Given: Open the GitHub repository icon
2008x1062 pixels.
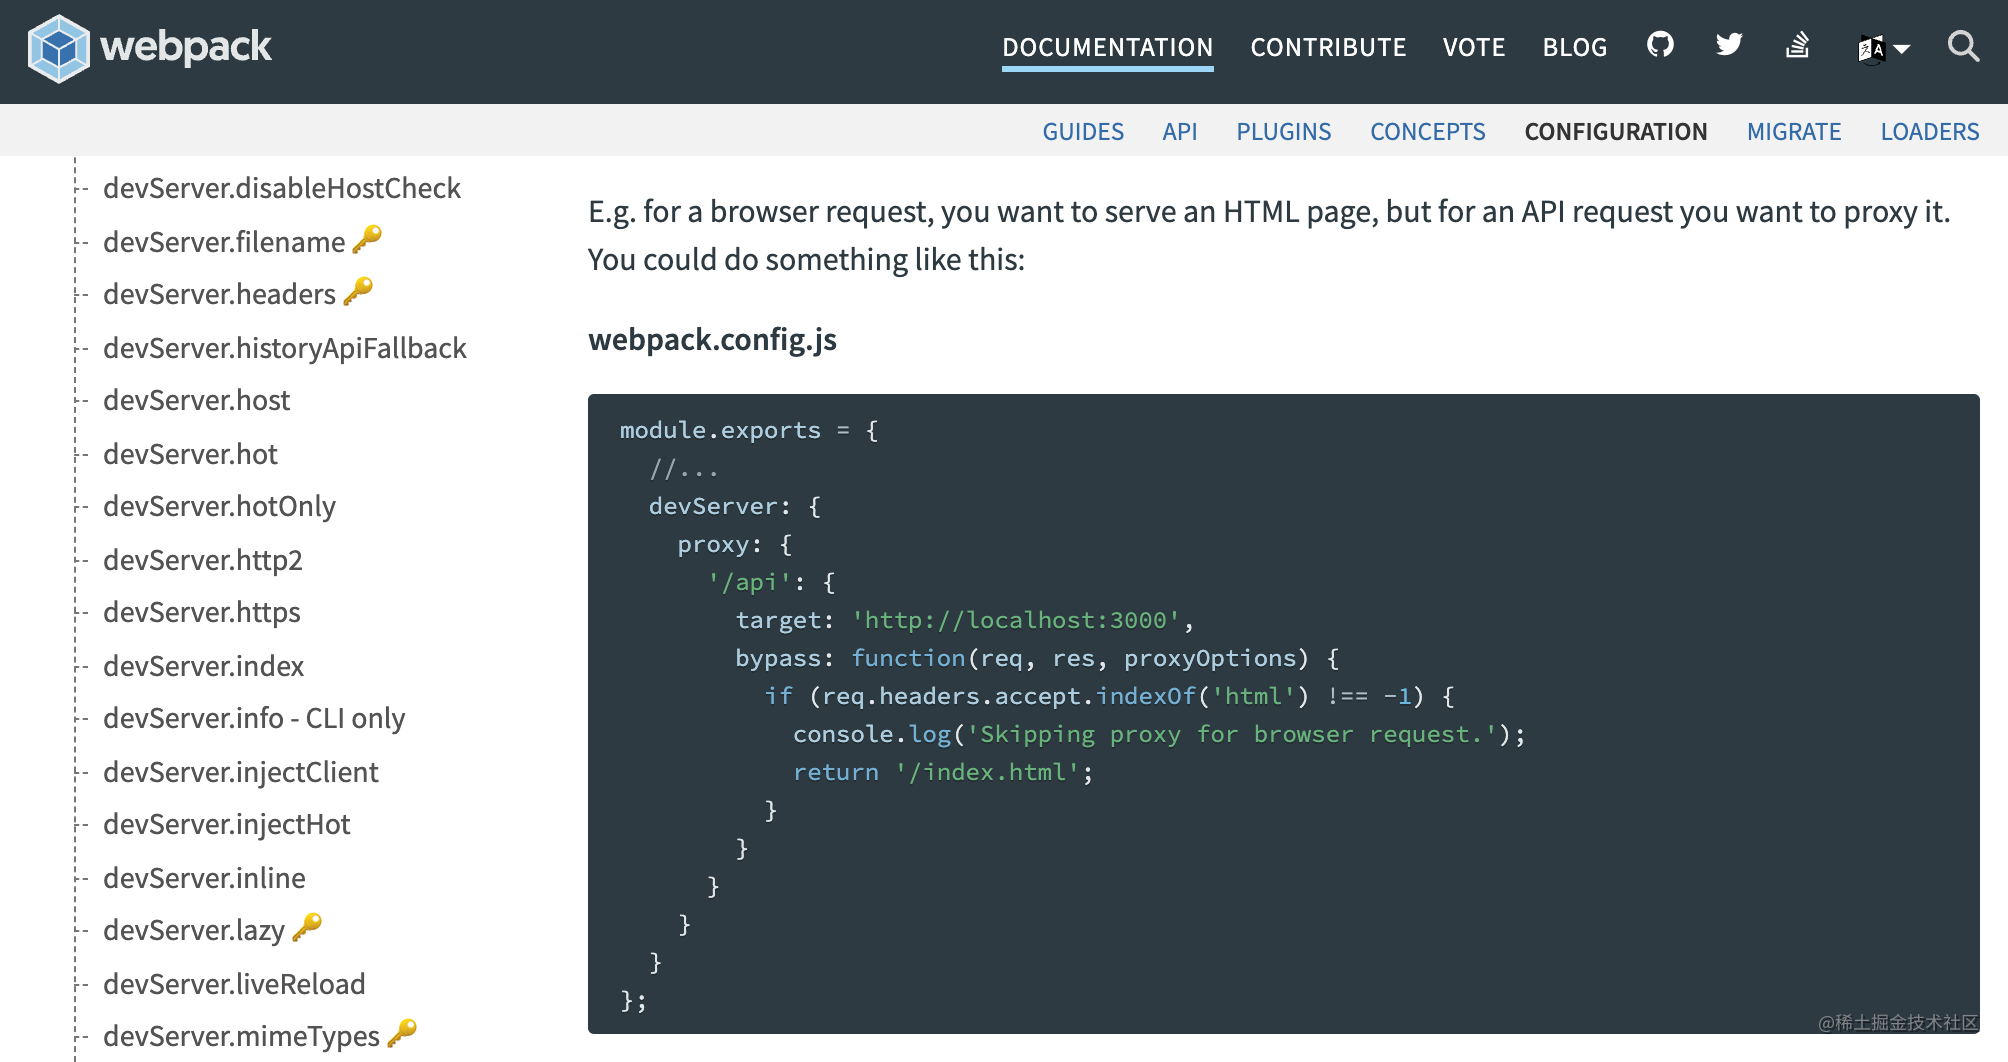Looking at the screenshot, I should (1660, 45).
